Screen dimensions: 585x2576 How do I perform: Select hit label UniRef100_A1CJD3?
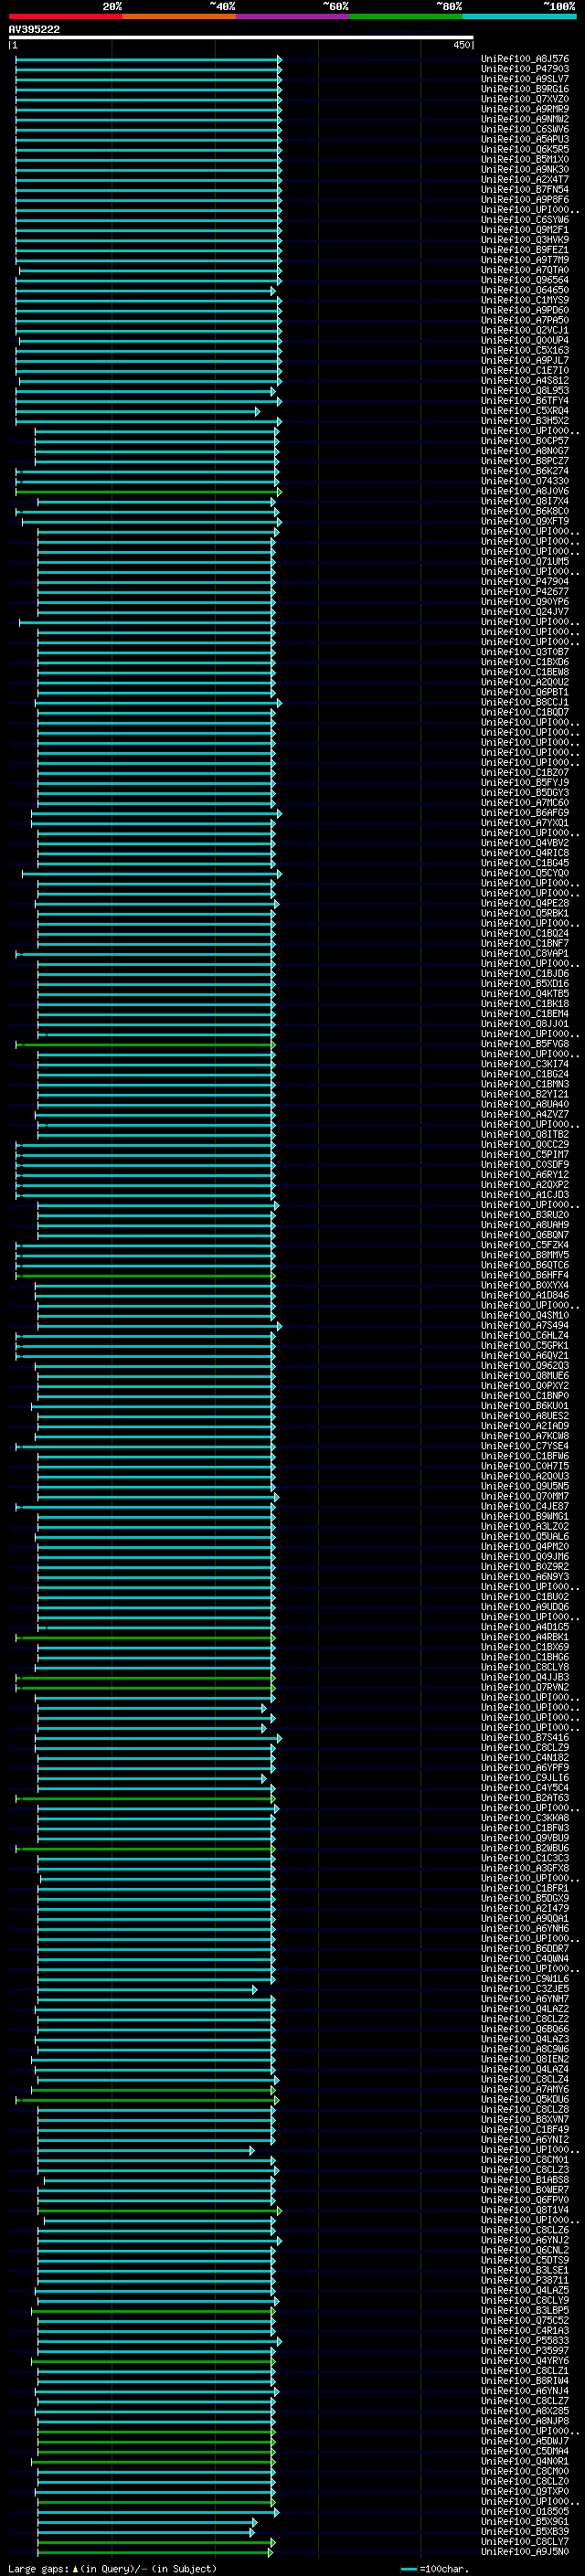[525, 1195]
